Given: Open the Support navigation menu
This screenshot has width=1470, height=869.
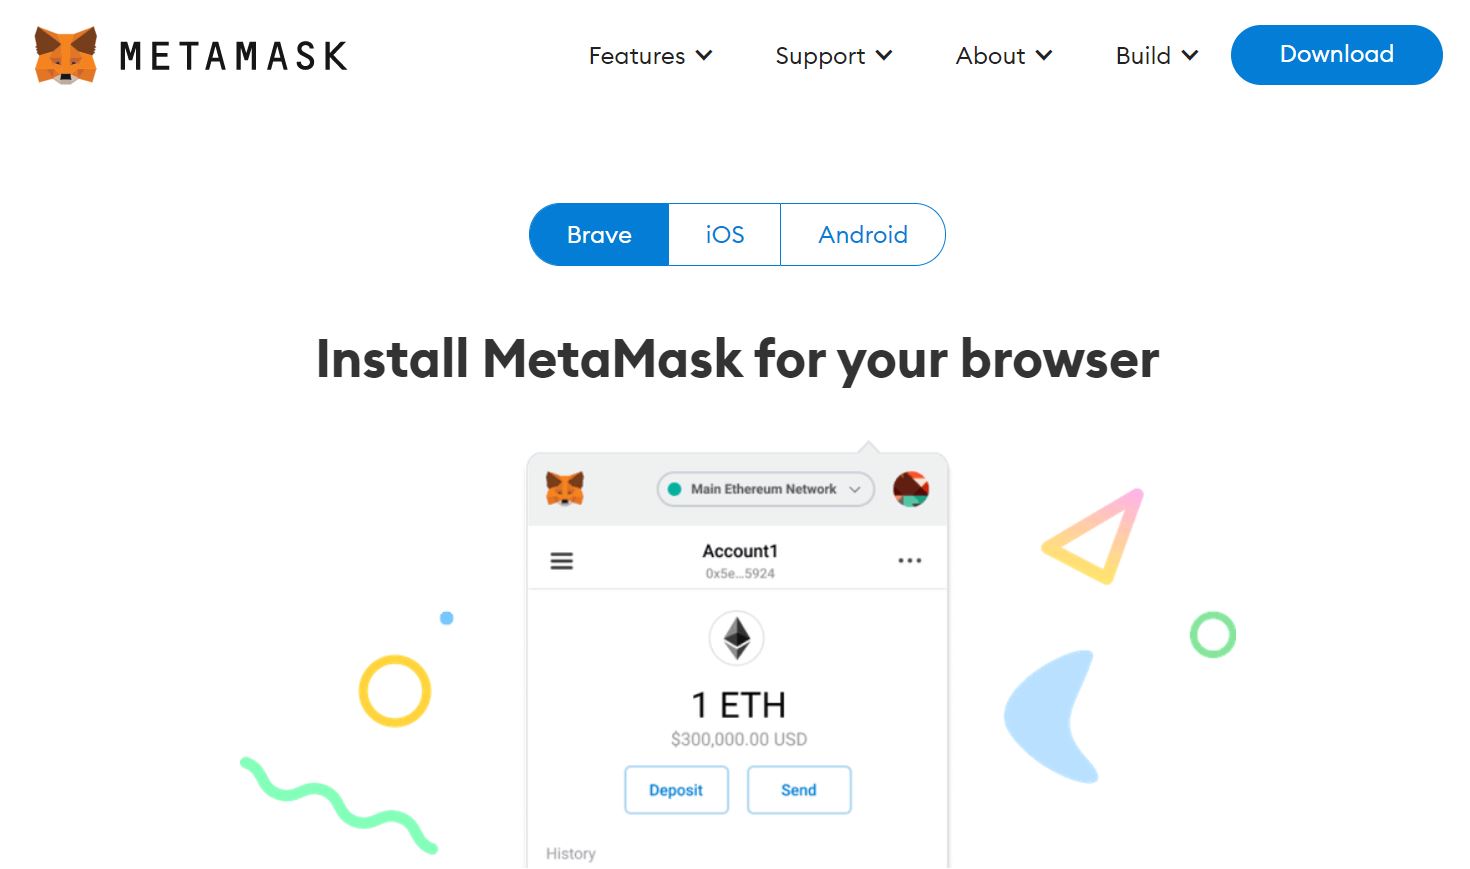Looking at the screenshot, I should [x=834, y=56].
